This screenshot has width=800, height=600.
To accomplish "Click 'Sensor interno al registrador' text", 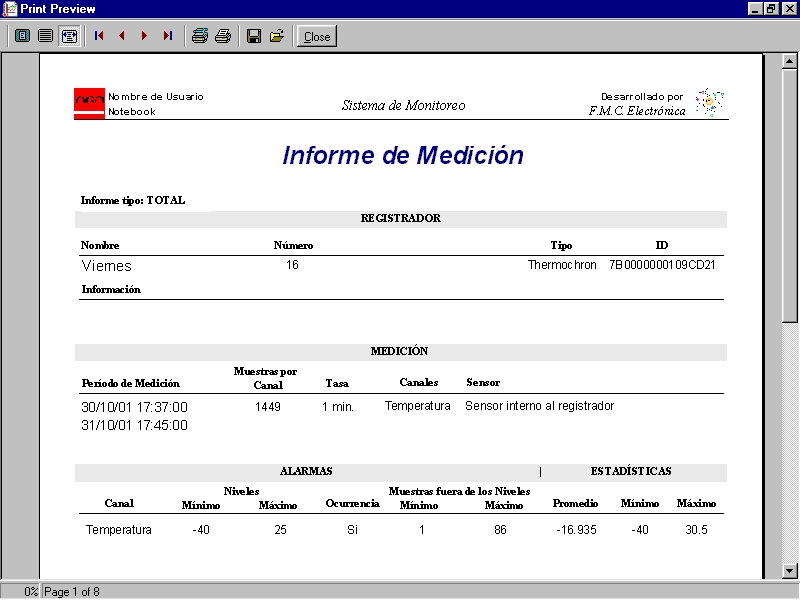I will tap(539, 406).
